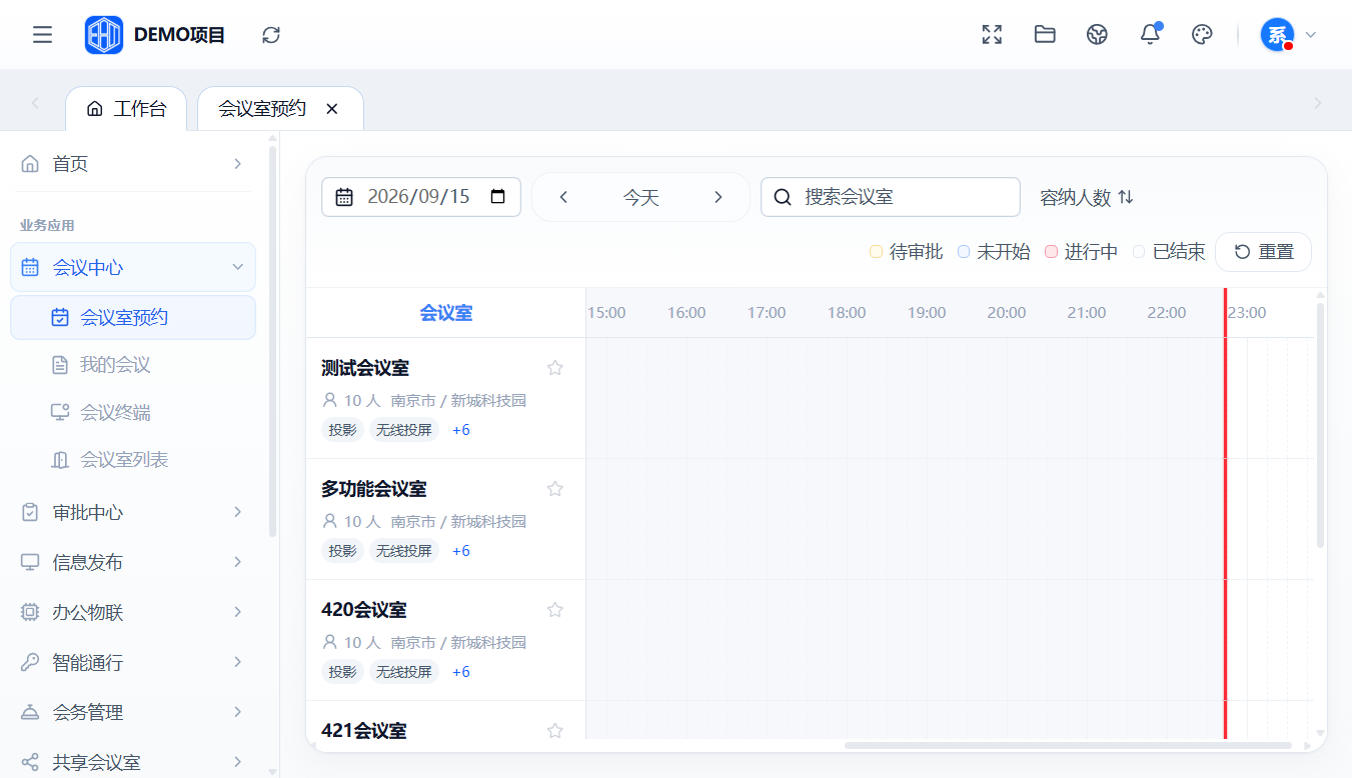Click the 搜索会议室 search field

[x=891, y=197]
